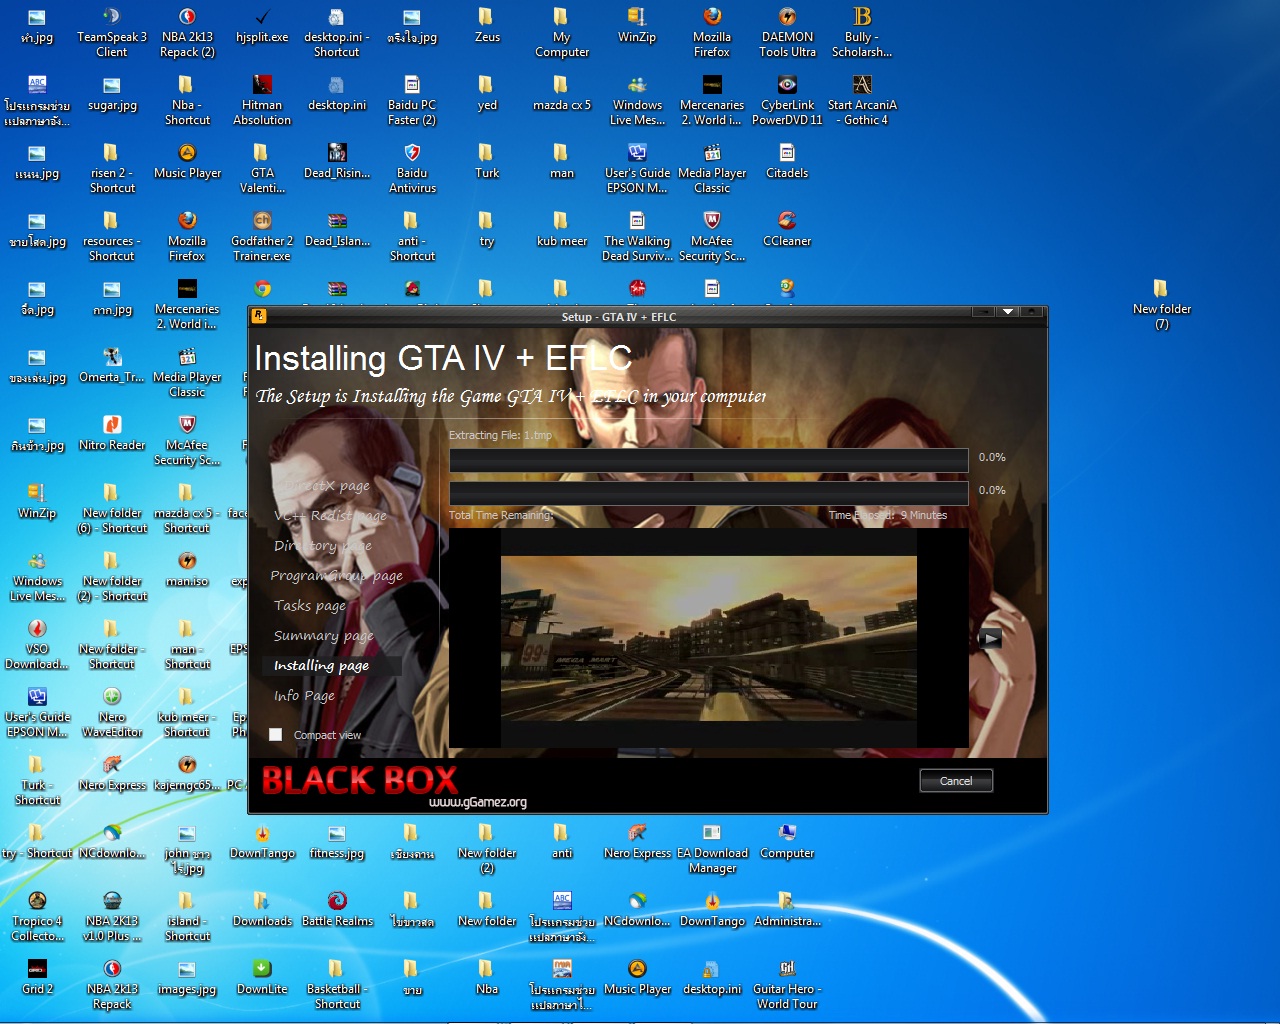This screenshot has height=1024, width=1280.
Task: Open the Dead_Risin... archive
Action: click(337, 162)
